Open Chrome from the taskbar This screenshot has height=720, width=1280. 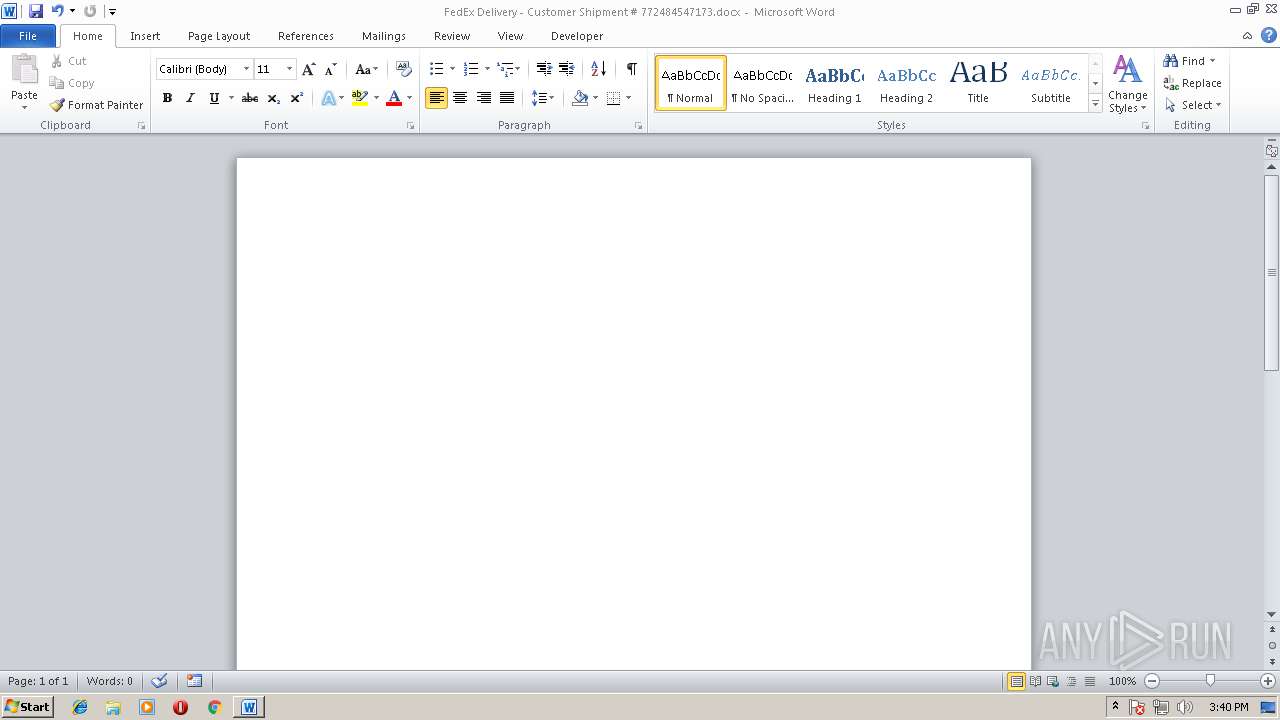click(x=213, y=707)
